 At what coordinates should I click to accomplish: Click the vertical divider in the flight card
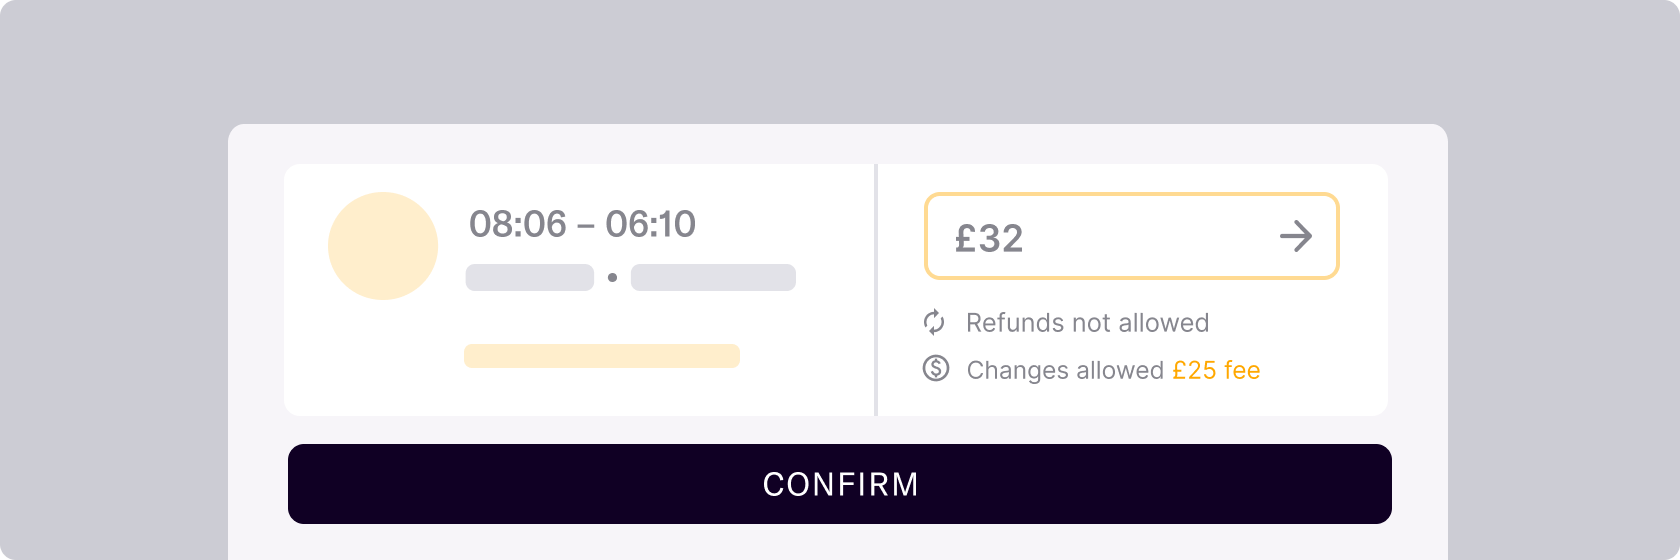876,290
